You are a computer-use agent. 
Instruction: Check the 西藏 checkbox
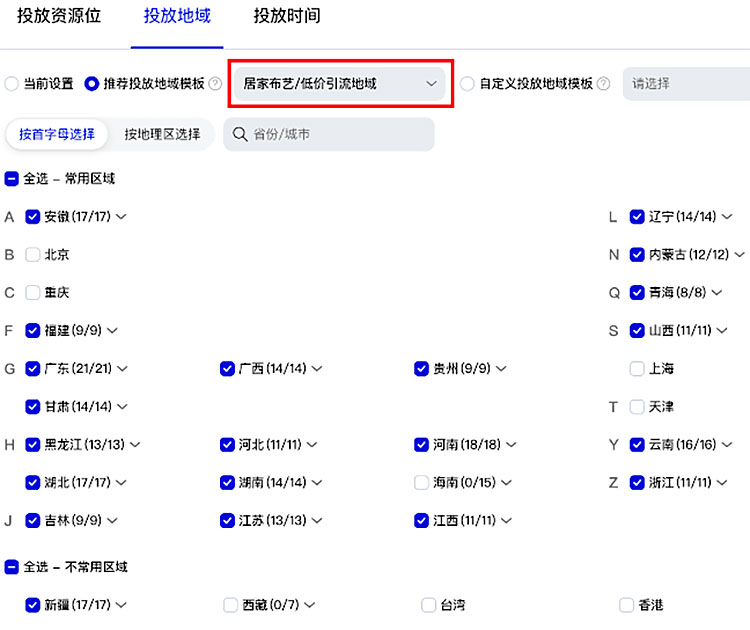(231, 605)
